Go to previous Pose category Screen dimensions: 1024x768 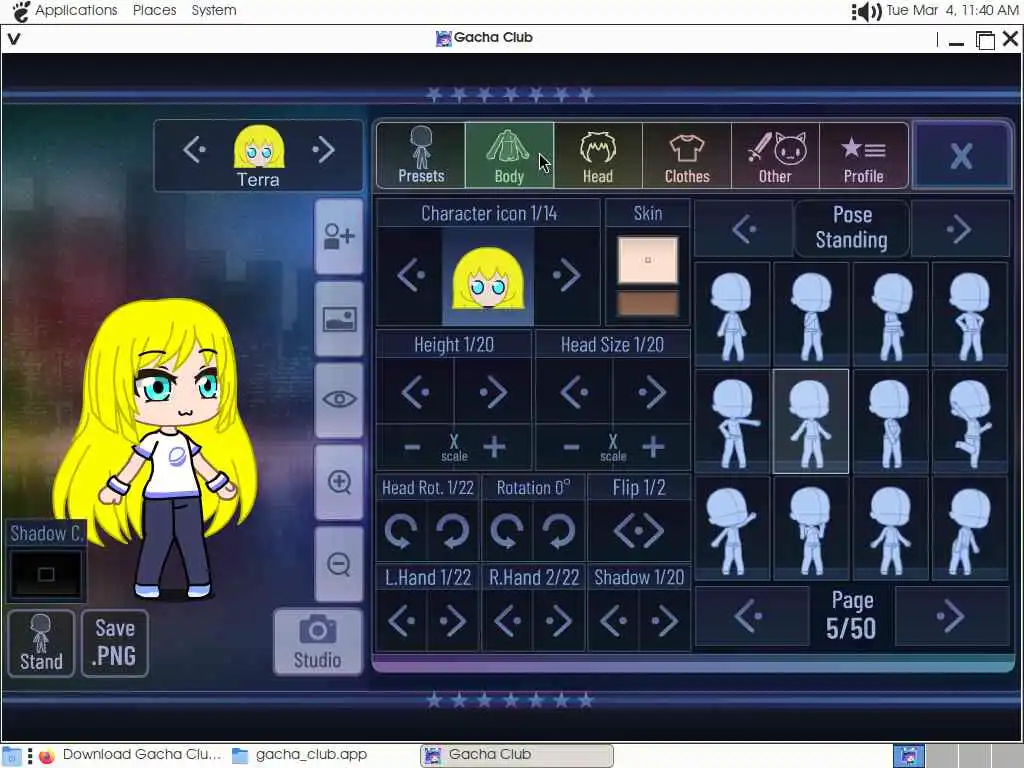click(744, 229)
